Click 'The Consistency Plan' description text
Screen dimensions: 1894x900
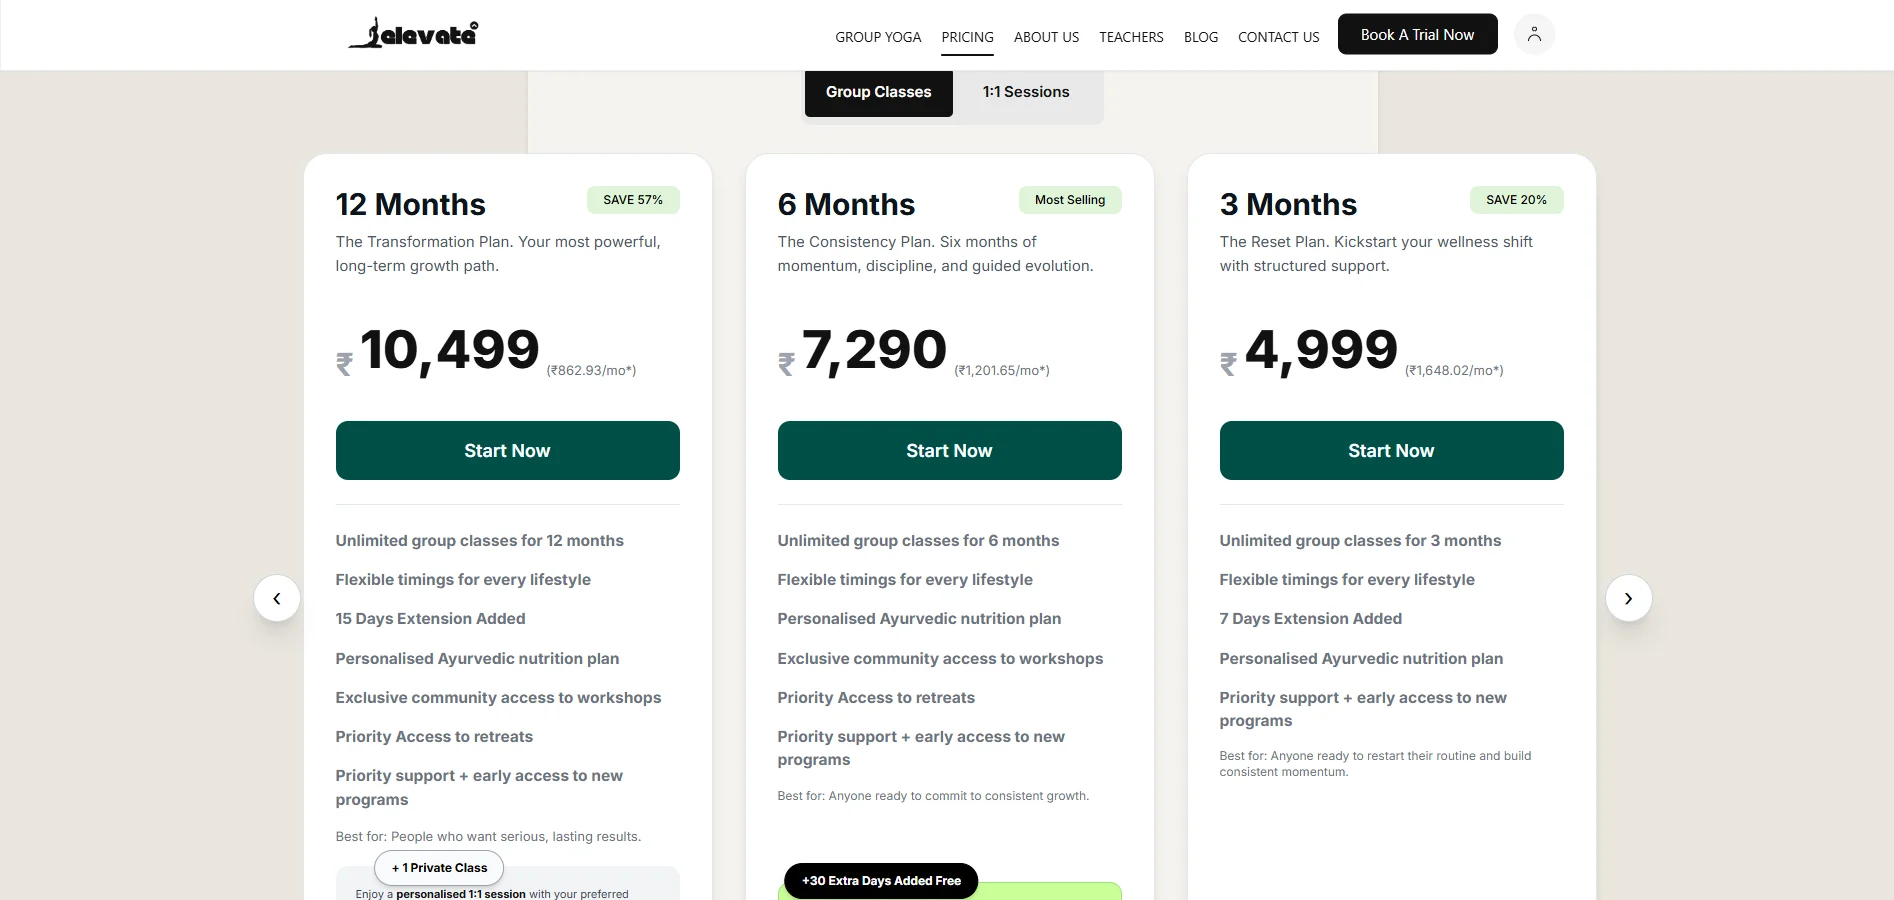pyautogui.click(x=935, y=254)
